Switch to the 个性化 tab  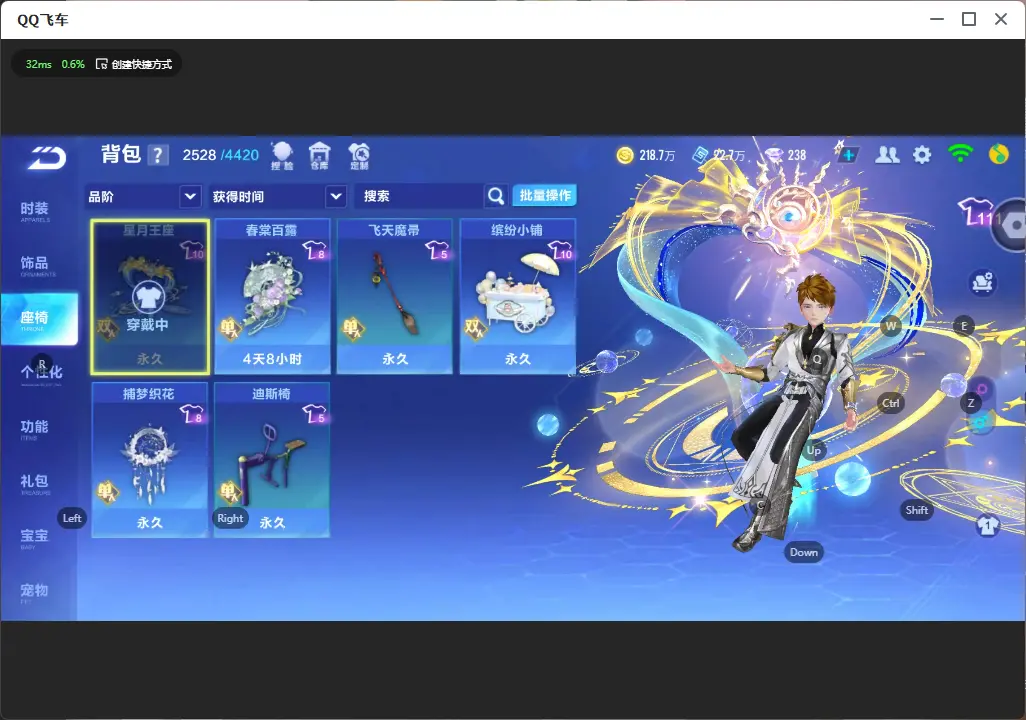[x=41, y=374]
